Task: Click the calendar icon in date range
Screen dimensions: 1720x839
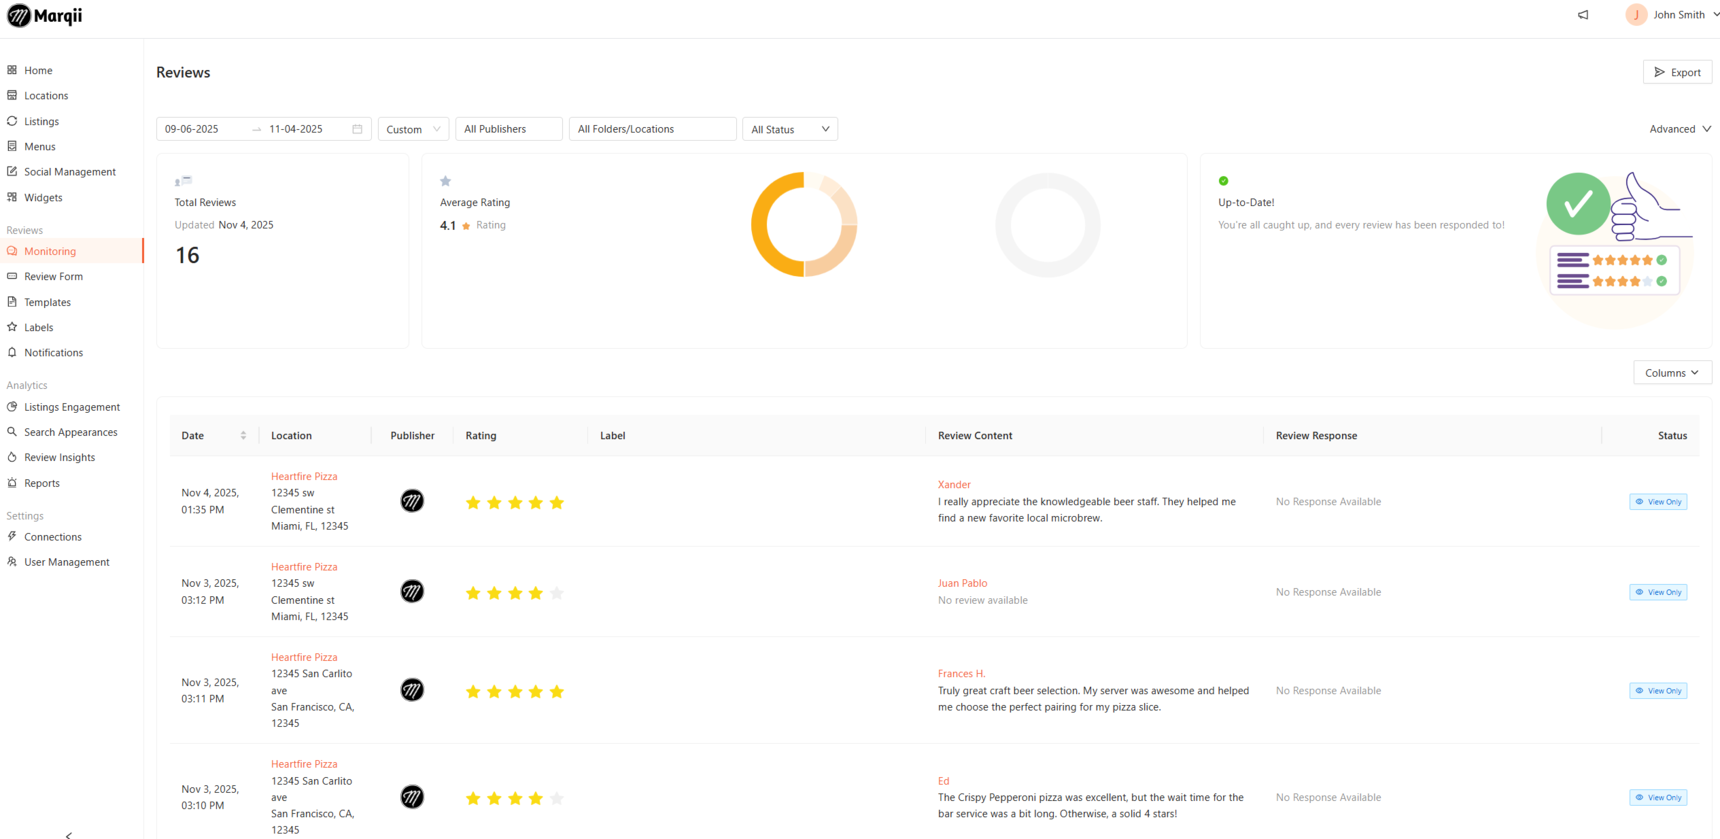Action: tap(357, 129)
